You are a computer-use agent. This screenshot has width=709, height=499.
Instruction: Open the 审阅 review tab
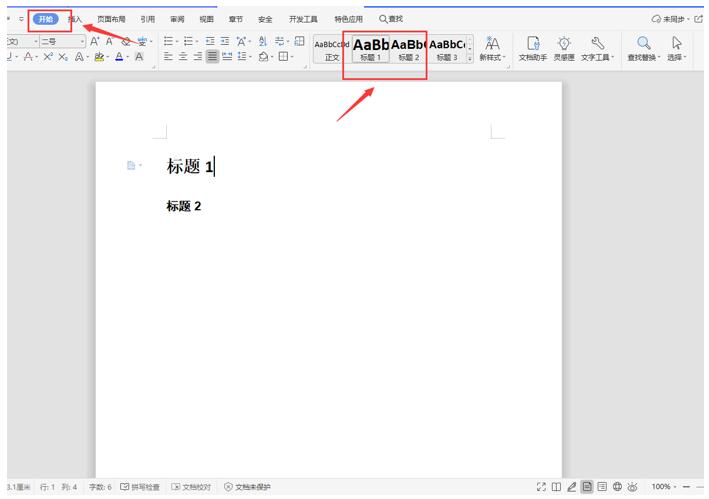pos(177,19)
